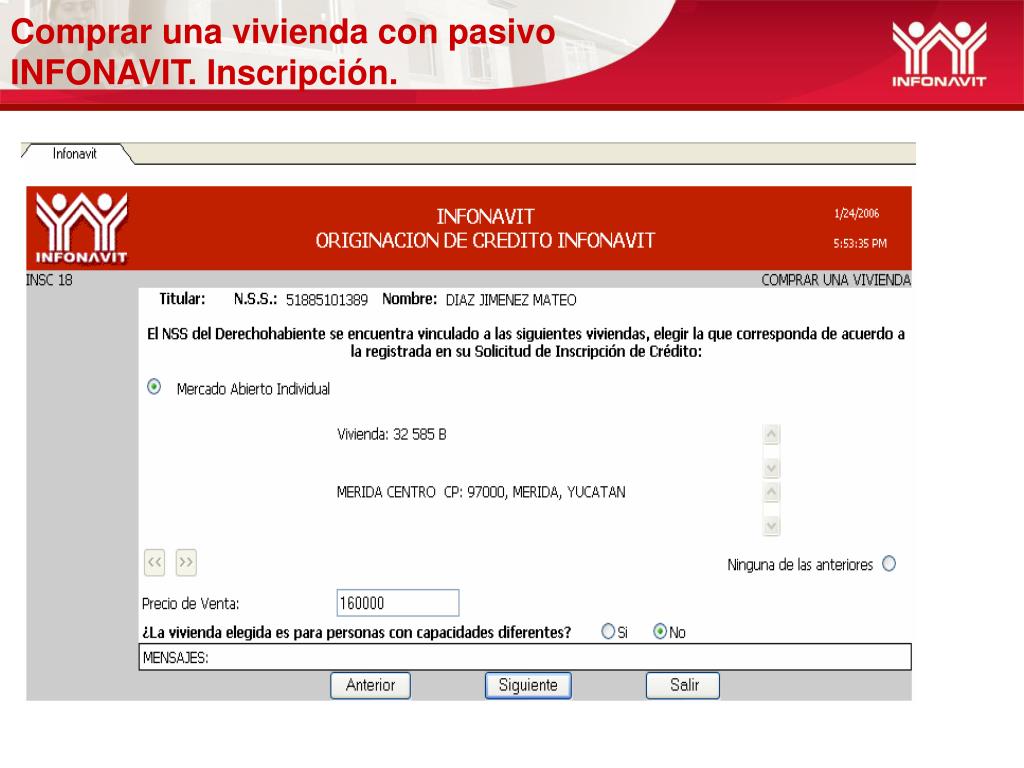Go to the previous vivienda with << button
Screen dimensions: 1024x768
154,562
